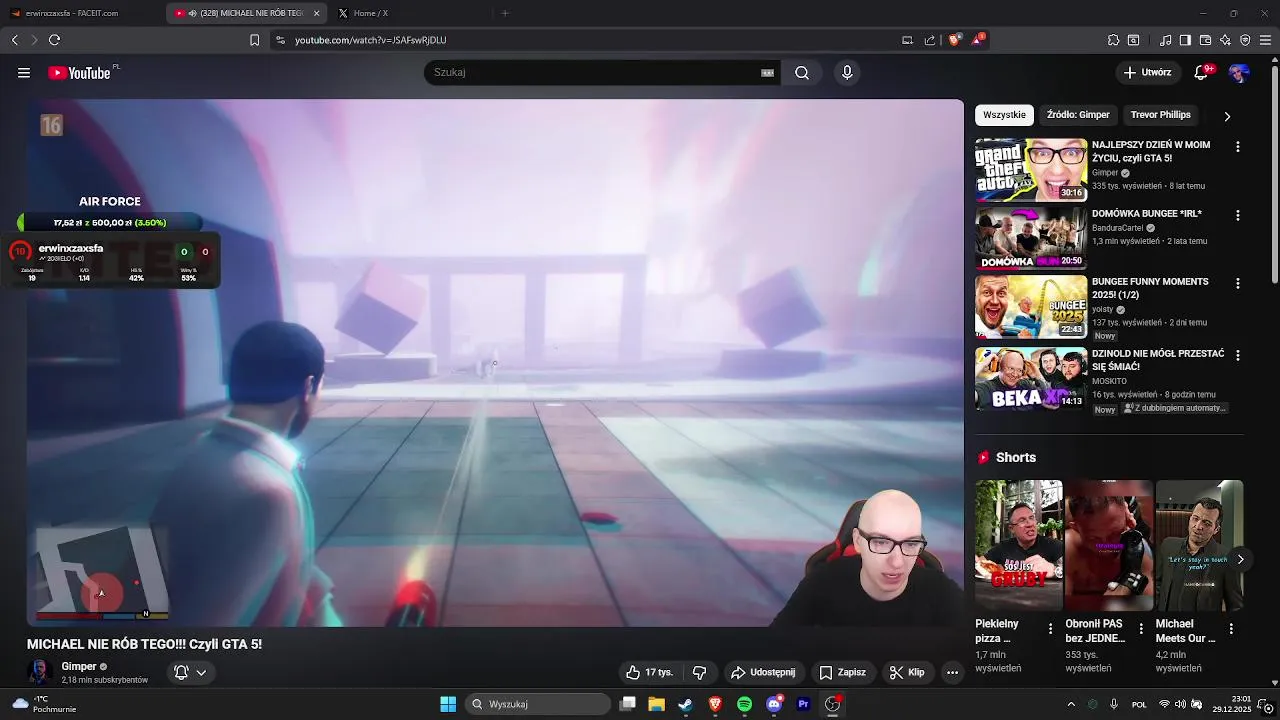Open Discord from taskbar
The width and height of the screenshot is (1280, 720).
pyautogui.click(x=774, y=704)
